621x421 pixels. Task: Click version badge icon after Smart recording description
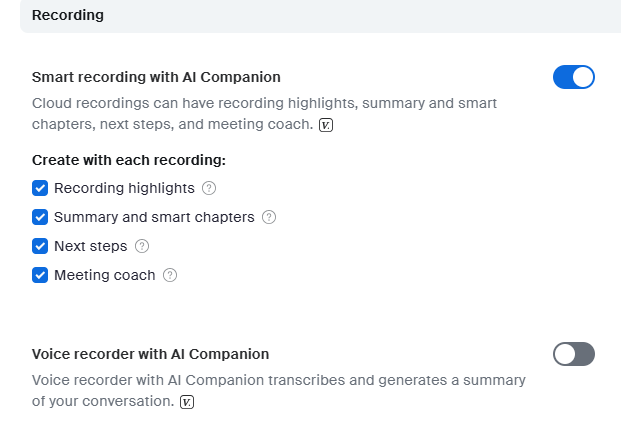(x=326, y=125)
